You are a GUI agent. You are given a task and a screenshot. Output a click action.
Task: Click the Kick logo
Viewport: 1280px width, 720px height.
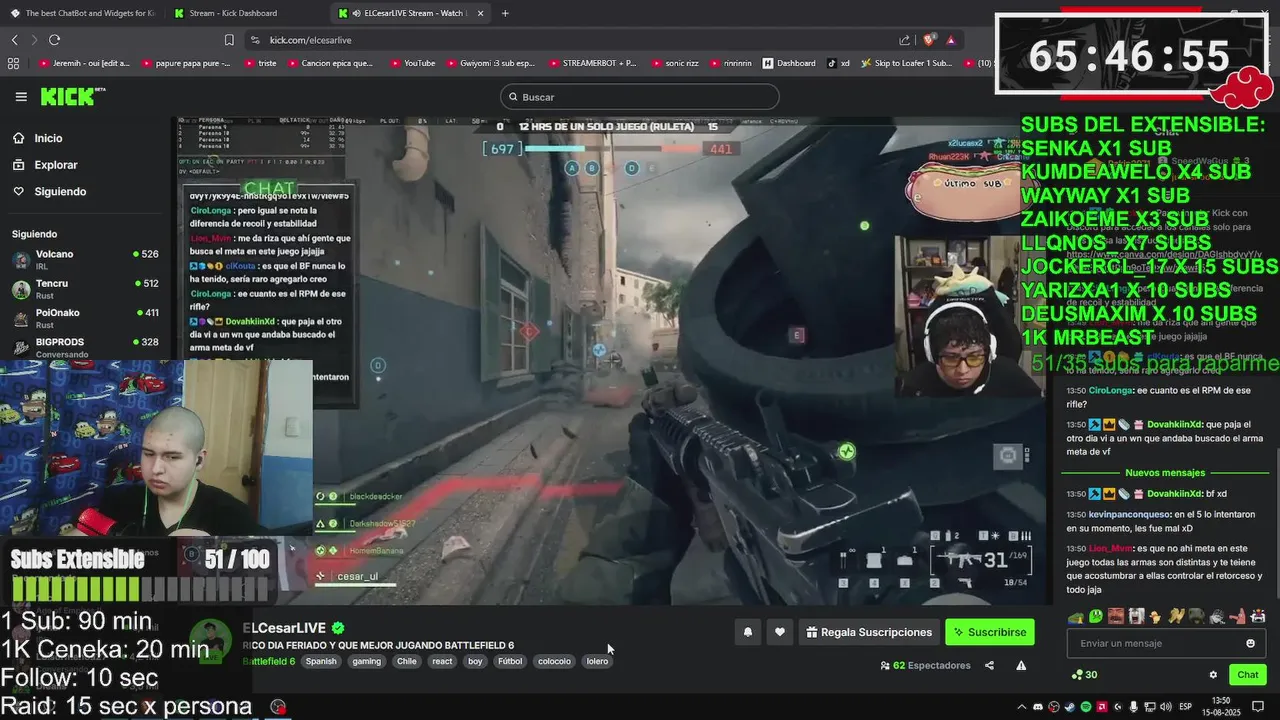[x=72, y=96]
